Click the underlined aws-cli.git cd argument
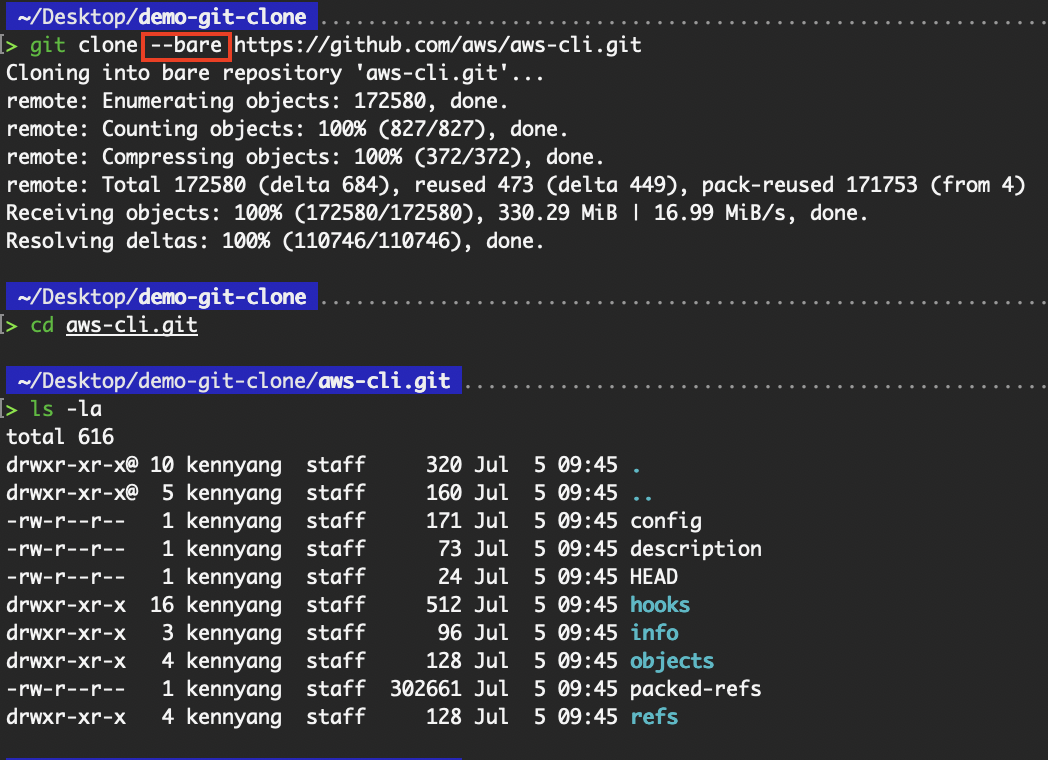This screenshot has height=760, width=1048. tap(132, 326)
